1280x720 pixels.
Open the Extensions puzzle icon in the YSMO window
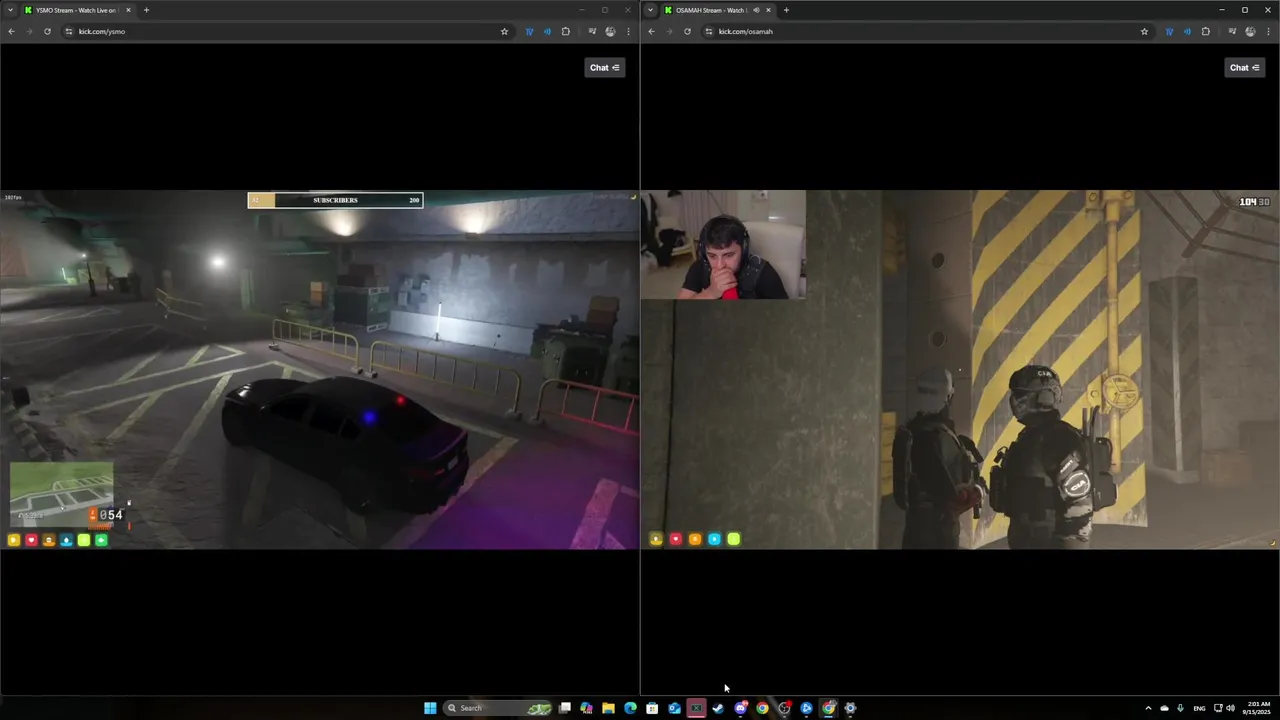click(x=565, y=31)
